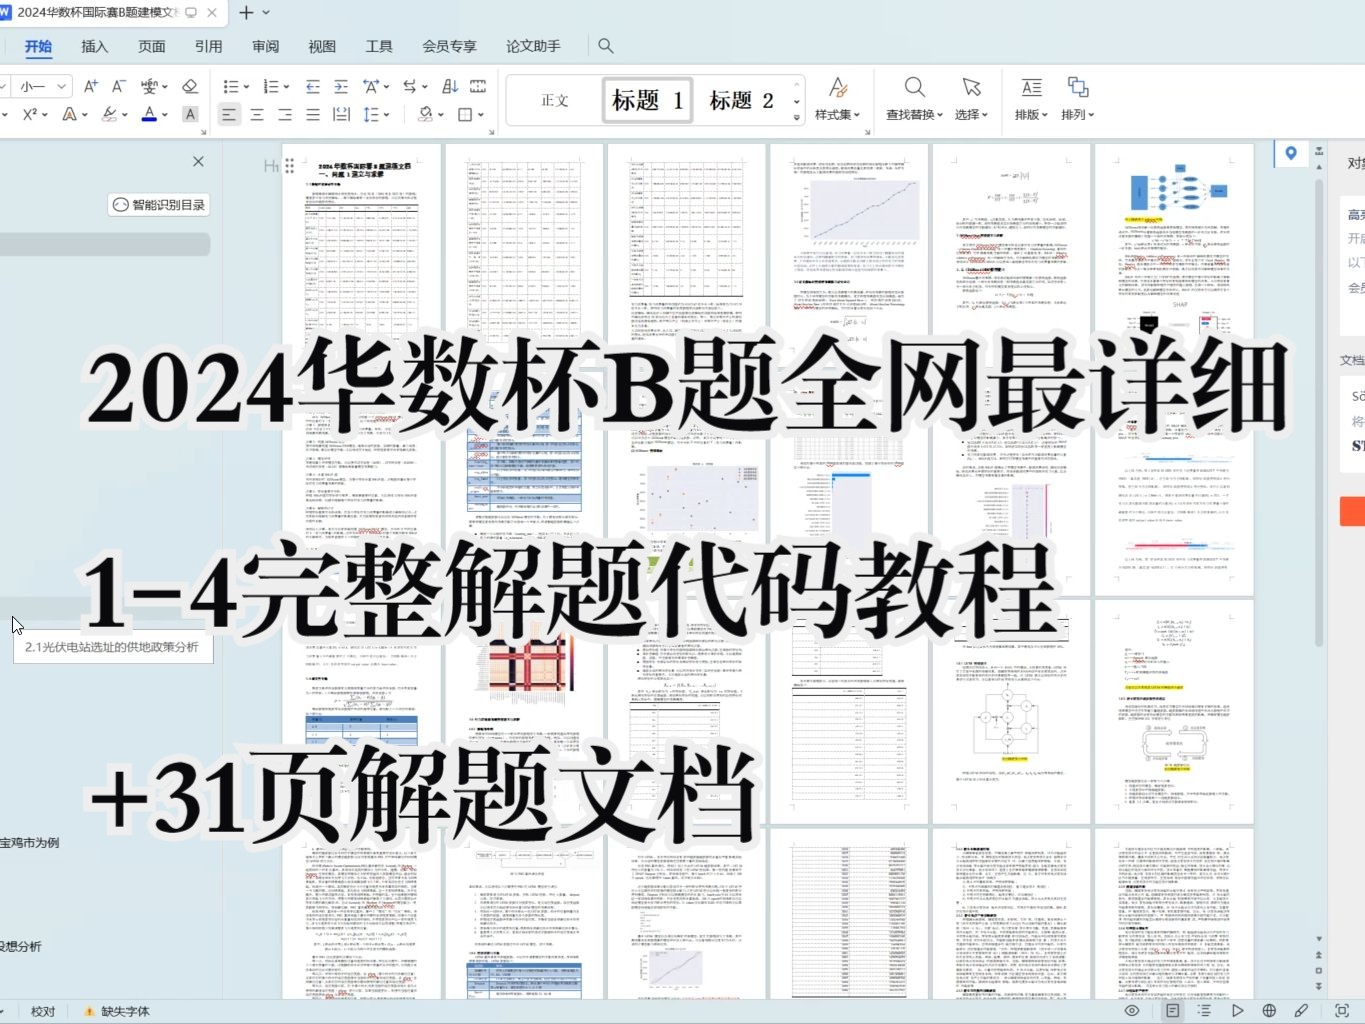The height and width of the screenshot is (1024, 1365).
Task: Click 智能识别目录 button
Action: (x=159, y=204)
